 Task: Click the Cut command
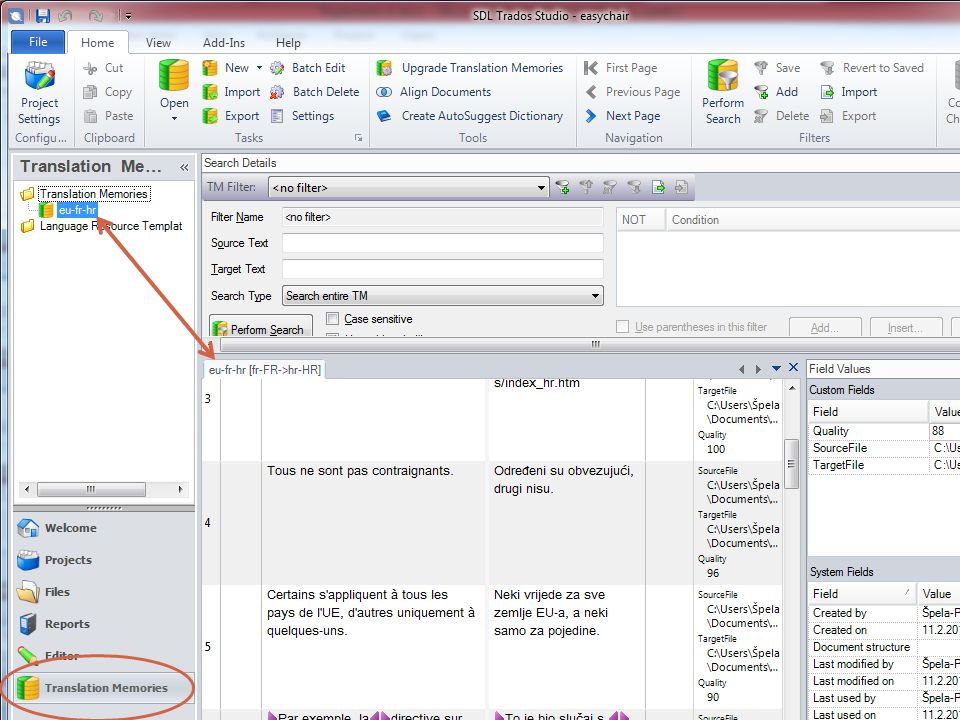point(103,68)
